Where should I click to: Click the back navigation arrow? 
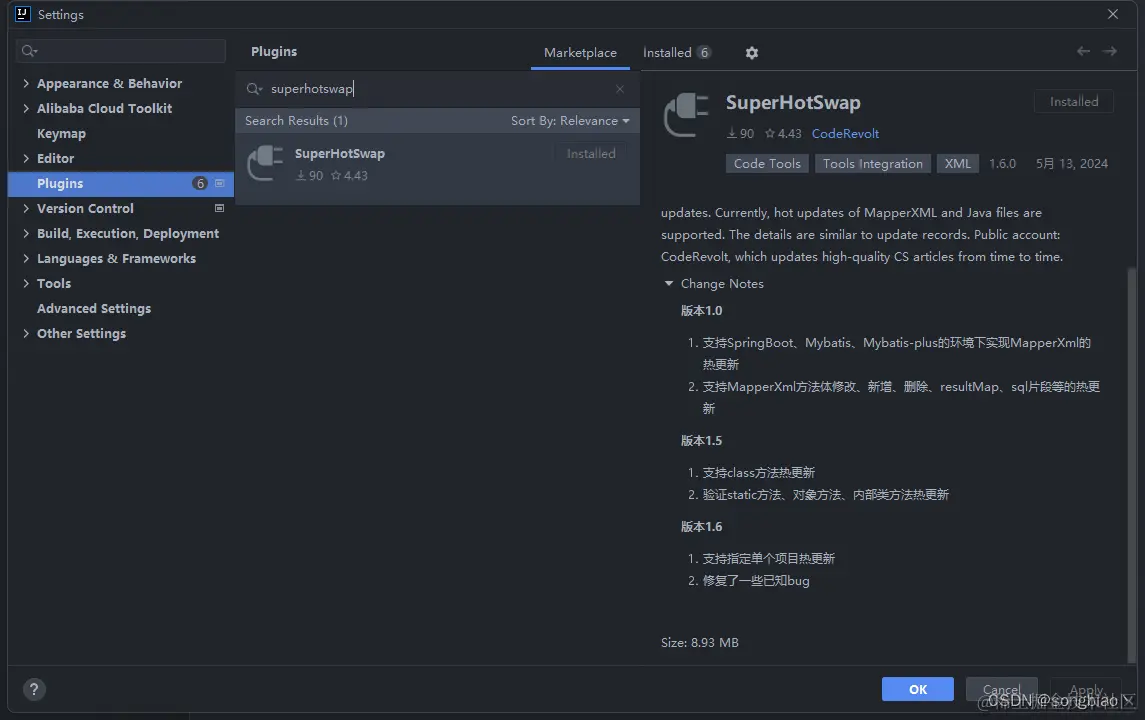[1083, 51]
